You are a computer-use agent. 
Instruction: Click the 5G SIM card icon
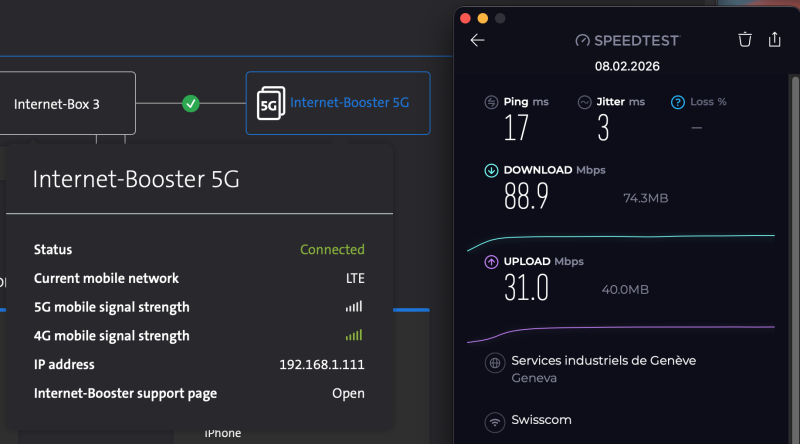click(x=270, y=103)
